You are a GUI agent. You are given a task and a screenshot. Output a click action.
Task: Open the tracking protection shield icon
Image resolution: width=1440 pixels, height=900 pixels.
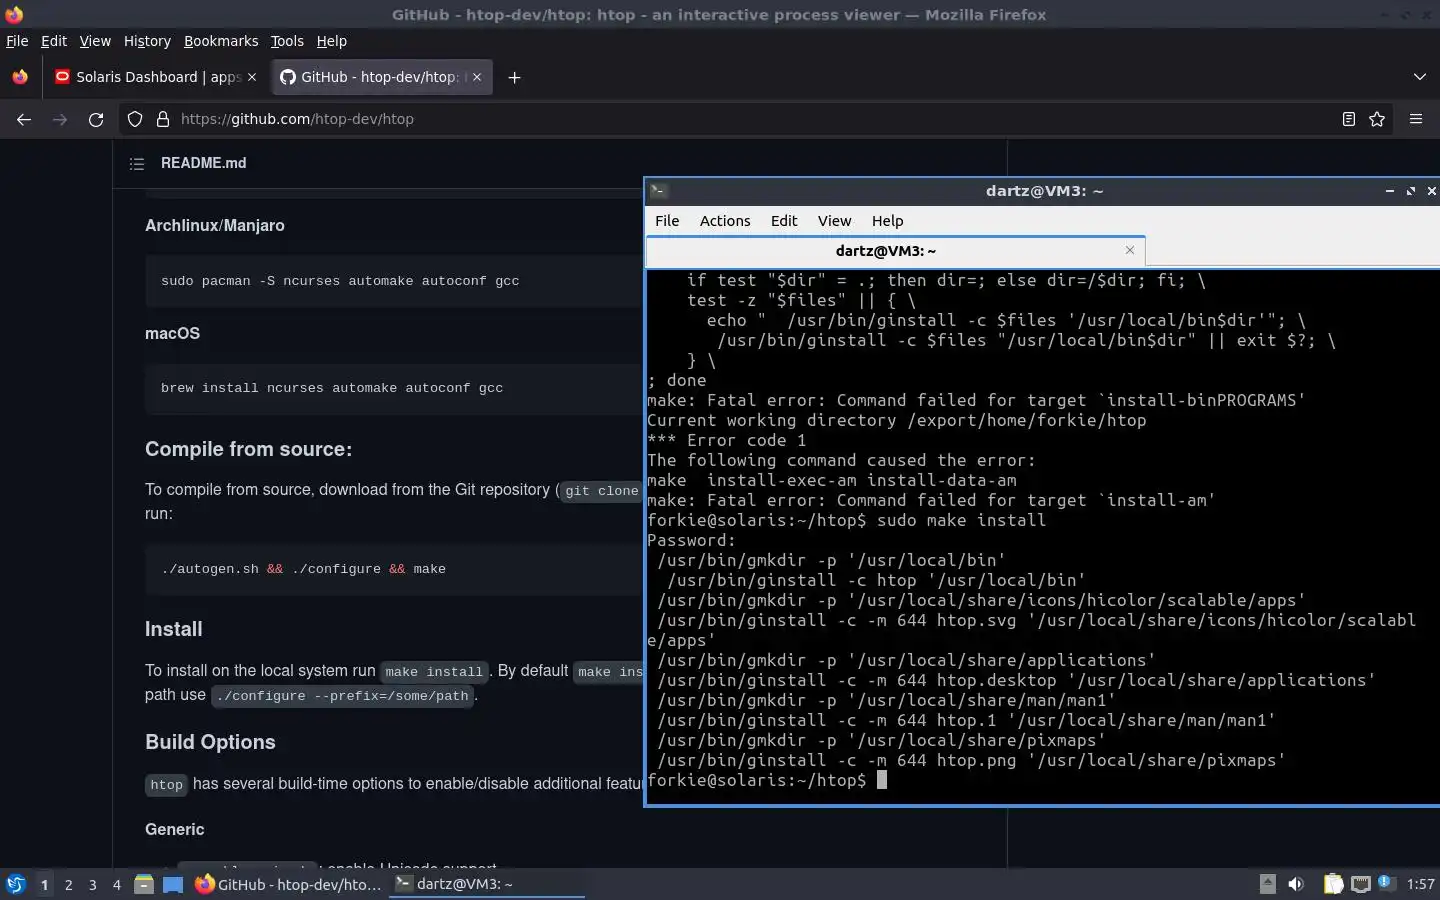[x=135, y=119]
